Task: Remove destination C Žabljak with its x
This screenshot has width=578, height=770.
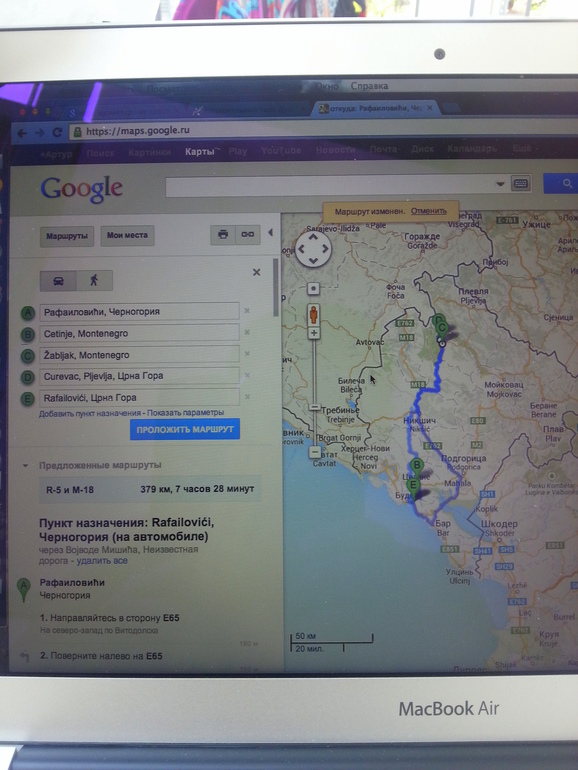Action: [247, 354]
